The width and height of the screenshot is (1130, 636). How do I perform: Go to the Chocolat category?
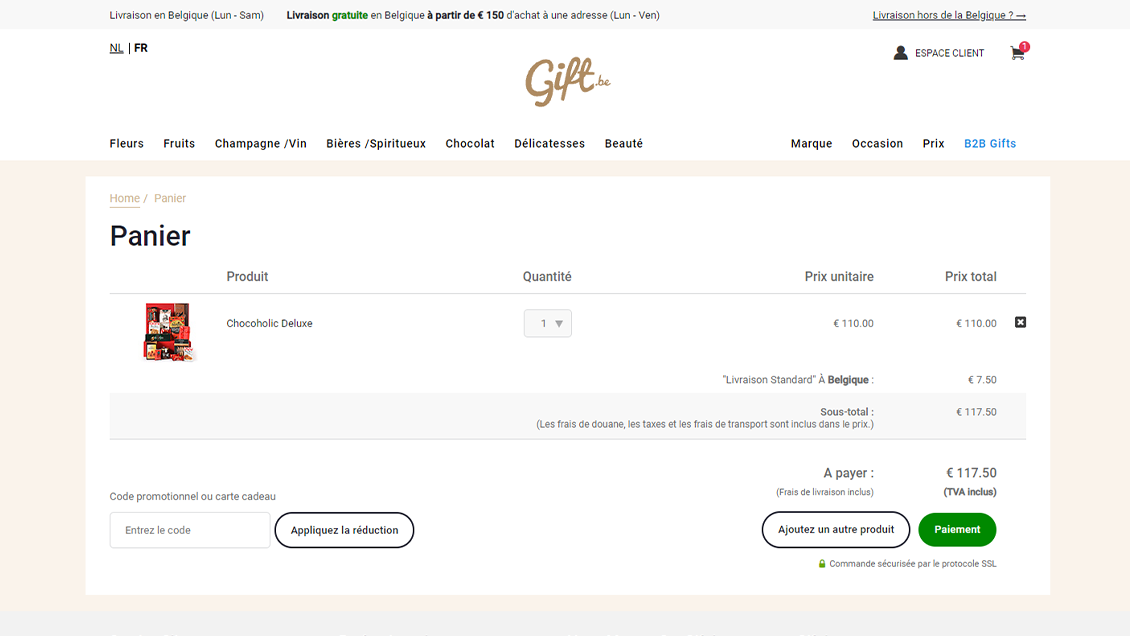point(470,144)
